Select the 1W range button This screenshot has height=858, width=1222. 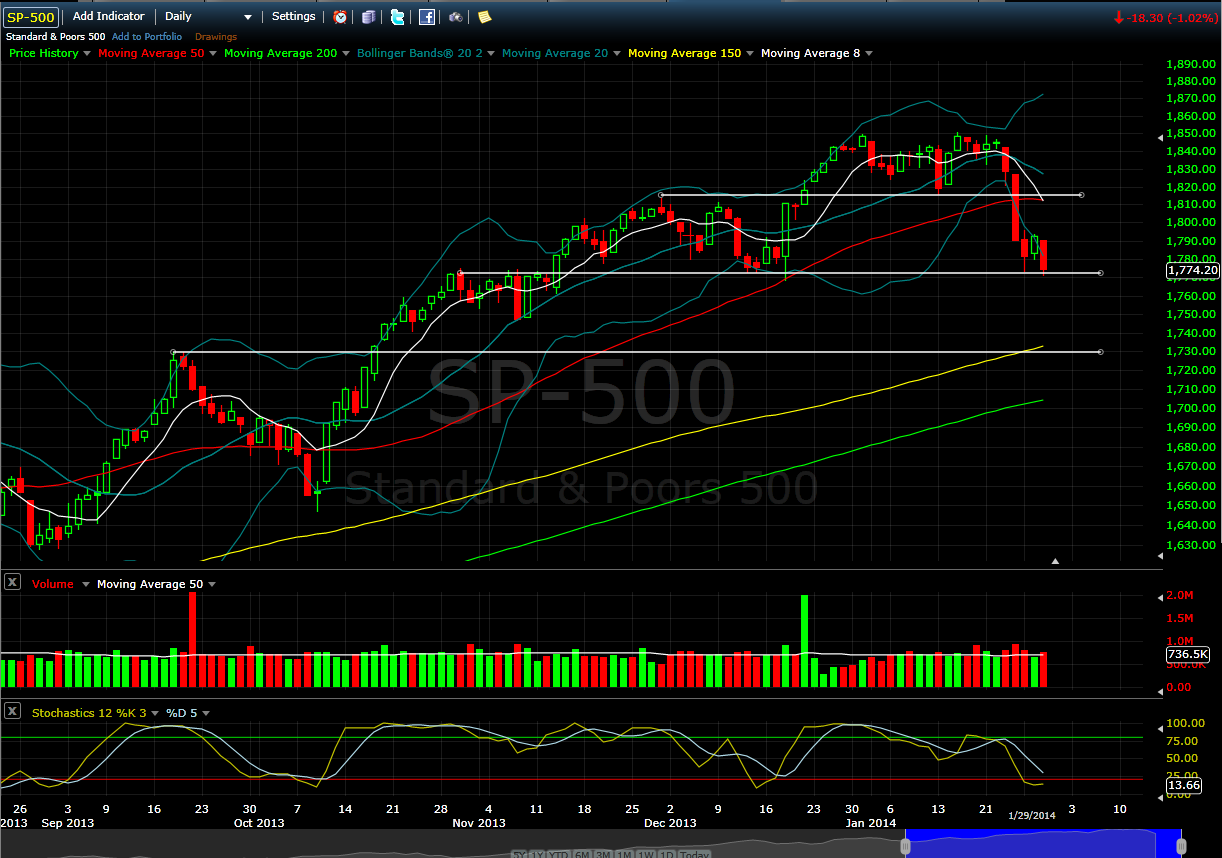pos(646,854)
